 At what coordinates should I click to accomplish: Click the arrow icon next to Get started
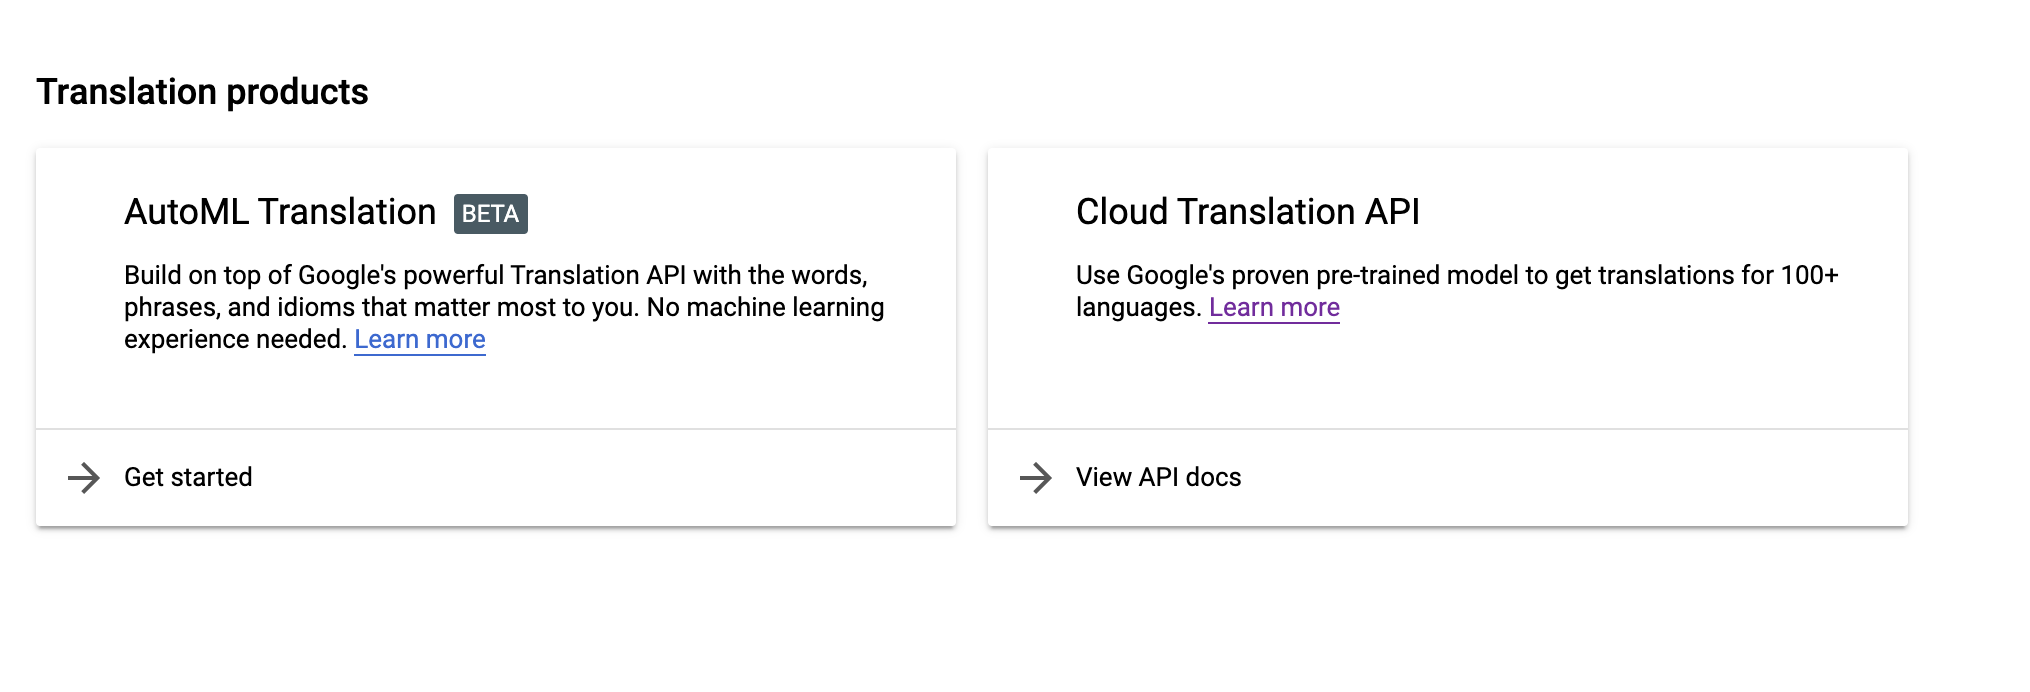pyautogui.click(x=85, y=477)
